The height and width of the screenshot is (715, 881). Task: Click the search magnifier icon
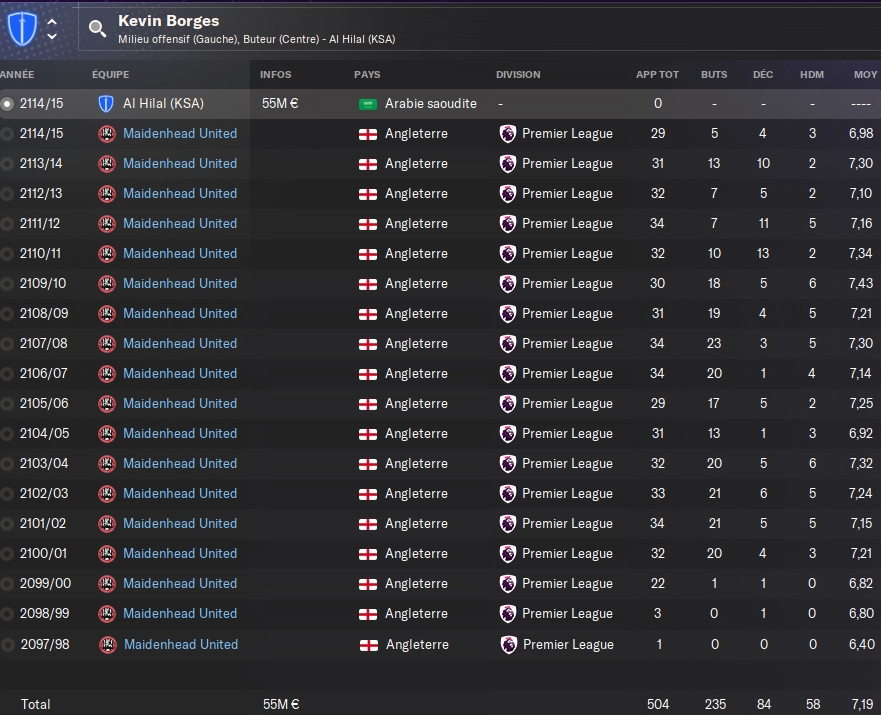coord(97,28)
